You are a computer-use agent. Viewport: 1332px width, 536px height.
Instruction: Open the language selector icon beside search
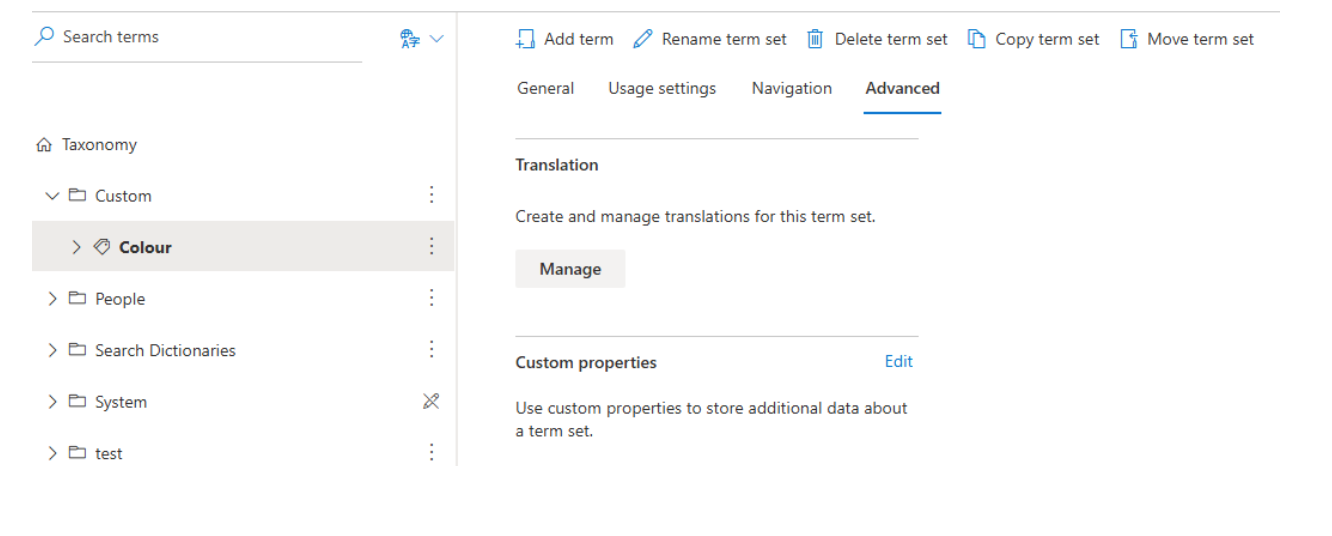pos(421,39)
